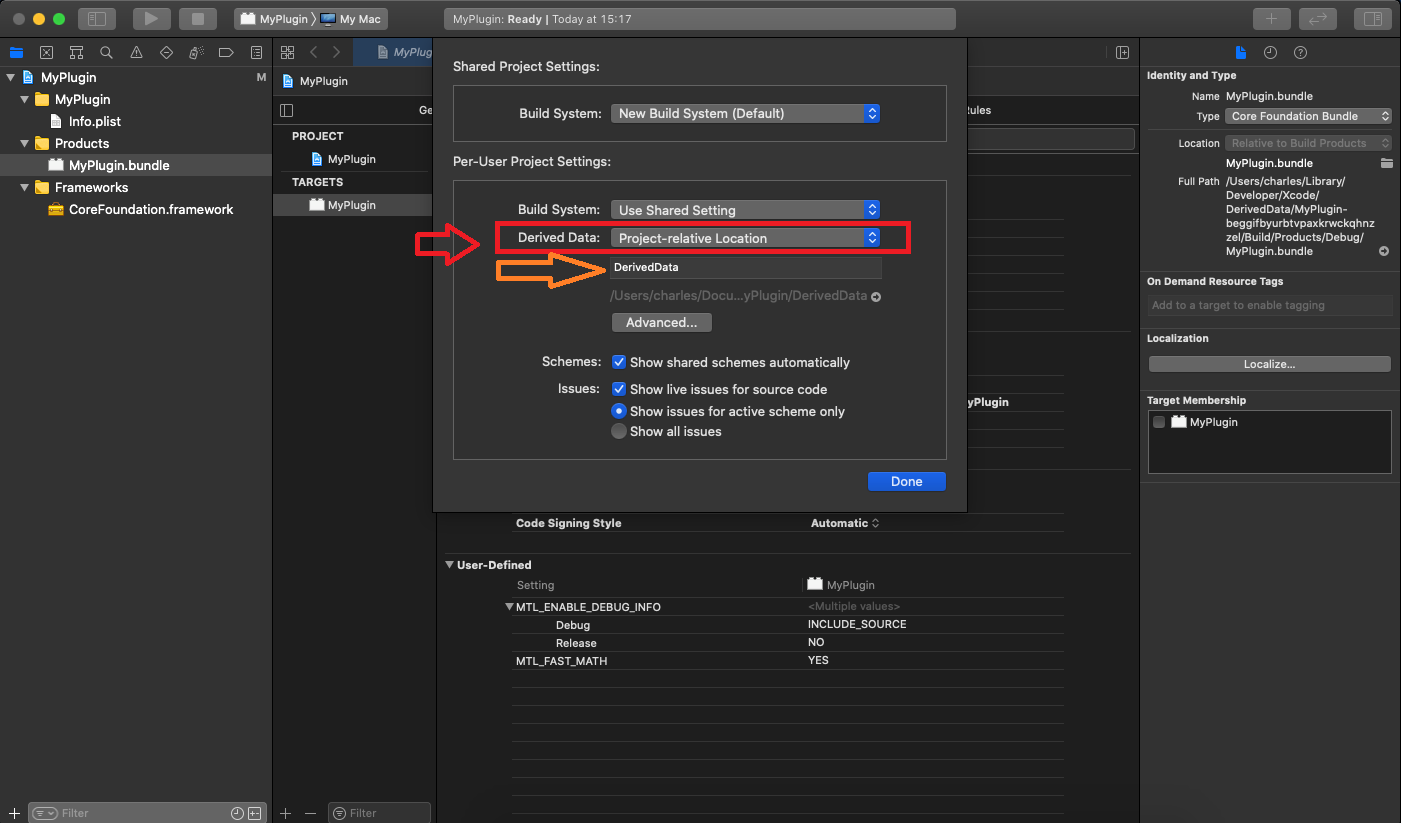Viewport: 1401px width, 823px height.
Task: Show the File inspector
Action: click(x=1240, y=52)
